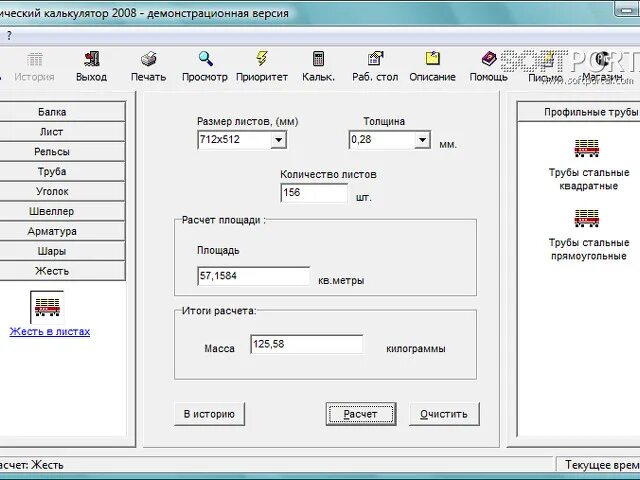The image size is (640, 480).
Task: Click the greyed История toolbar icon
Action: [34, 59]
